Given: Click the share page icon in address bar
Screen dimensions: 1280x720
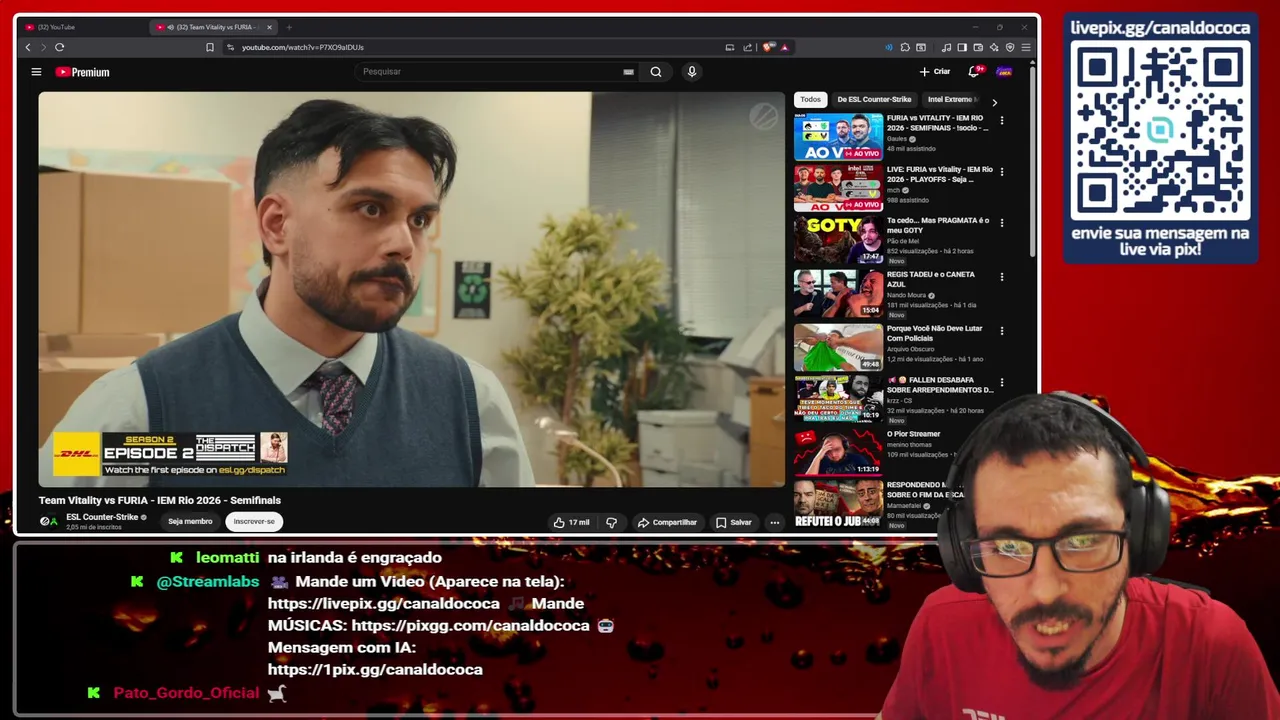Looking at the screenshot, I should [747, 47].
